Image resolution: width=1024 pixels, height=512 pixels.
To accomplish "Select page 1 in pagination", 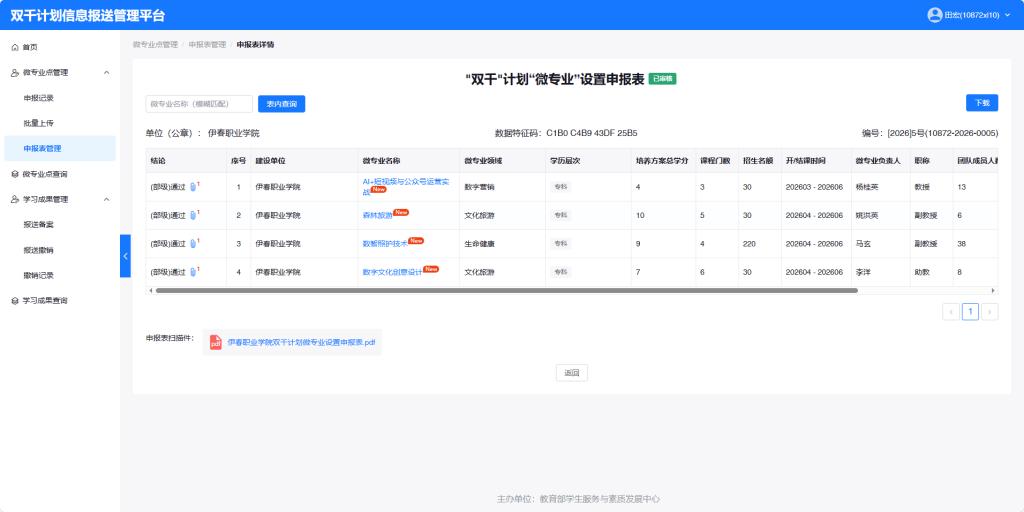I will click(970, 312).
